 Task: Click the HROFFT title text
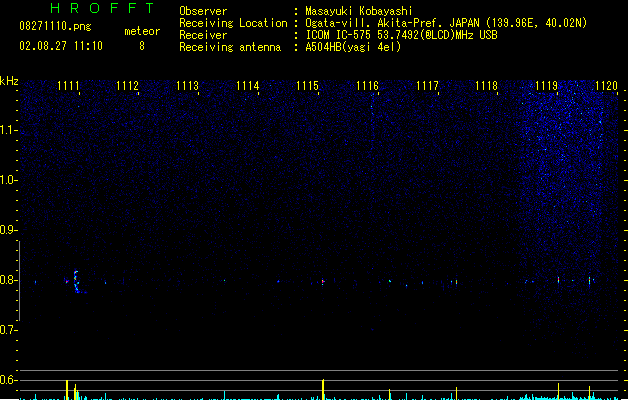click(x=102, y=8)
